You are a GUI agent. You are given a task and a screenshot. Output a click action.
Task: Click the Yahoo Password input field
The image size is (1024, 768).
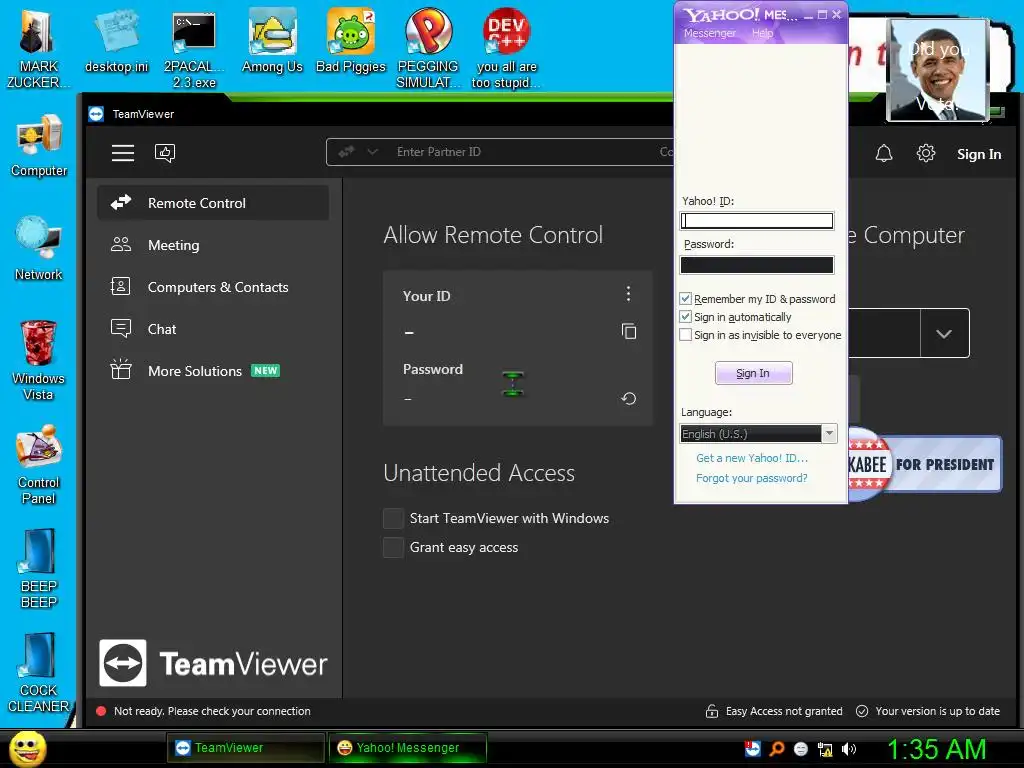pyautogui.click(x=757, y=264)
